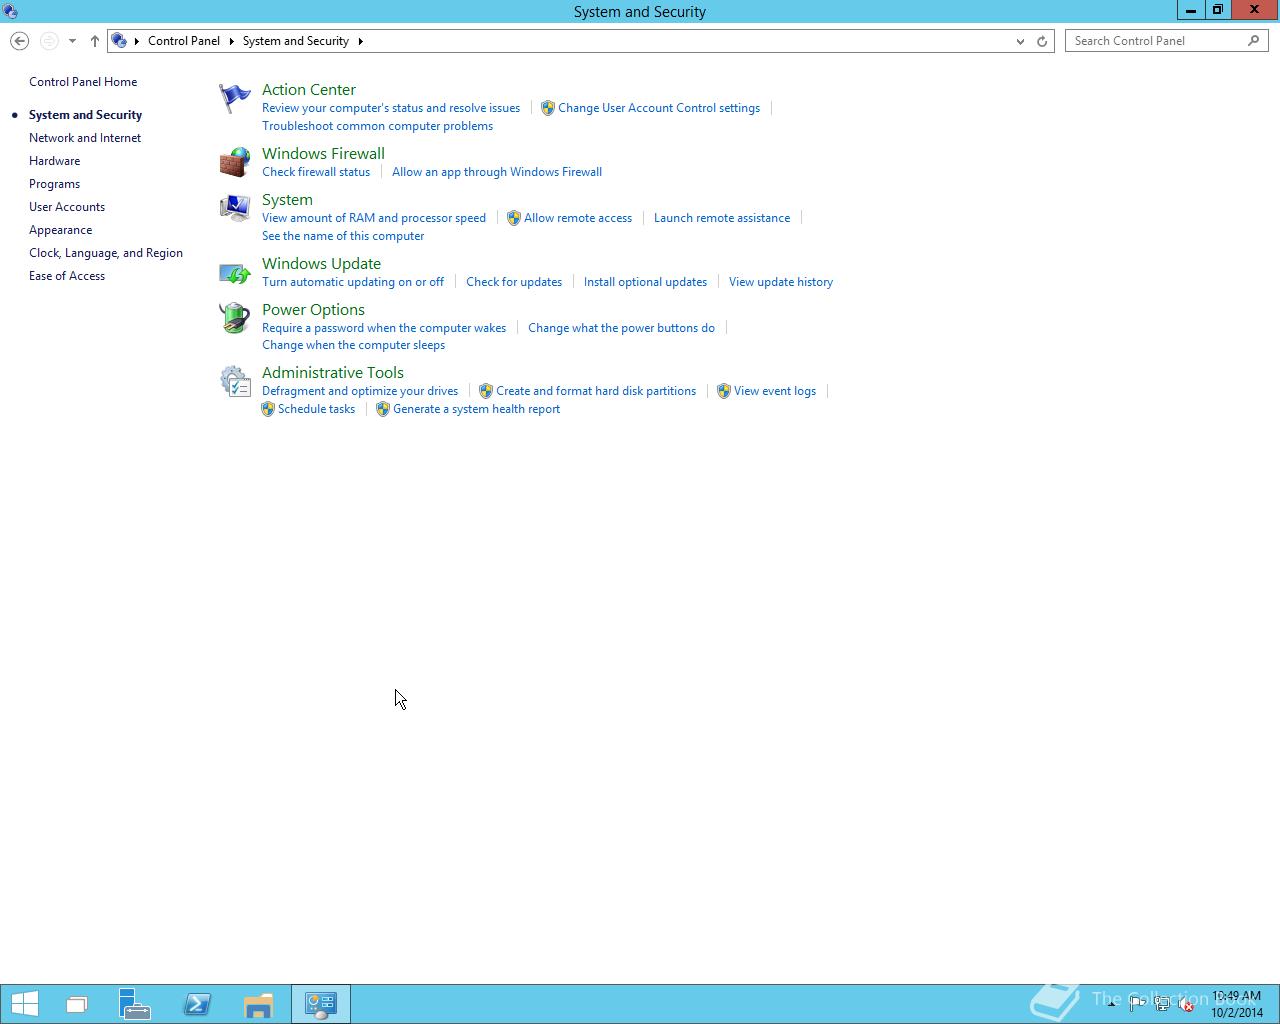Image resolution: width=1280 pixels, height=1024 pixels.
Task: Open Control Panel Home
Action: [83, 82]
